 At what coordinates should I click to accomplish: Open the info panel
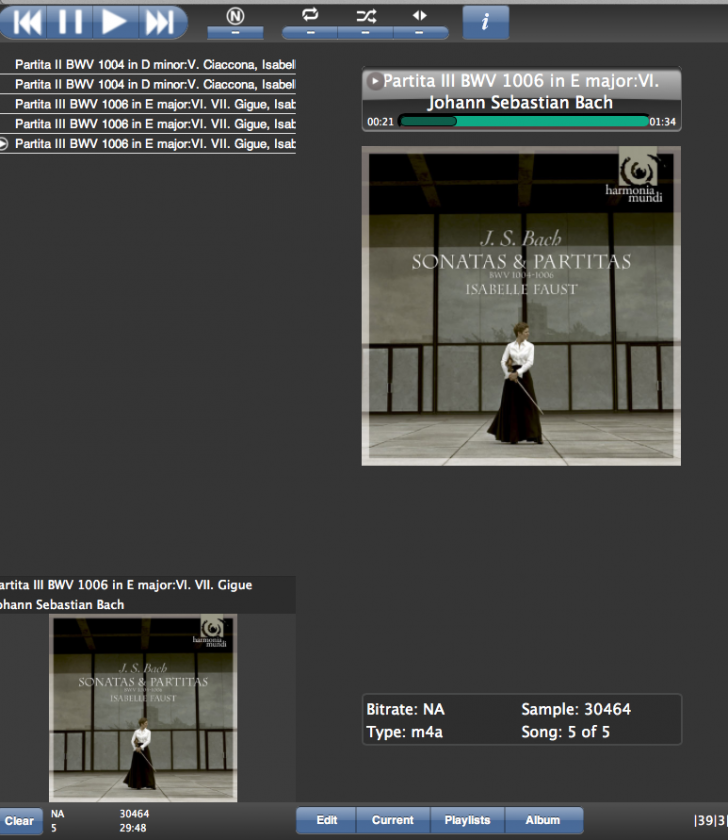pyautogui.click(x=485, y=22)
